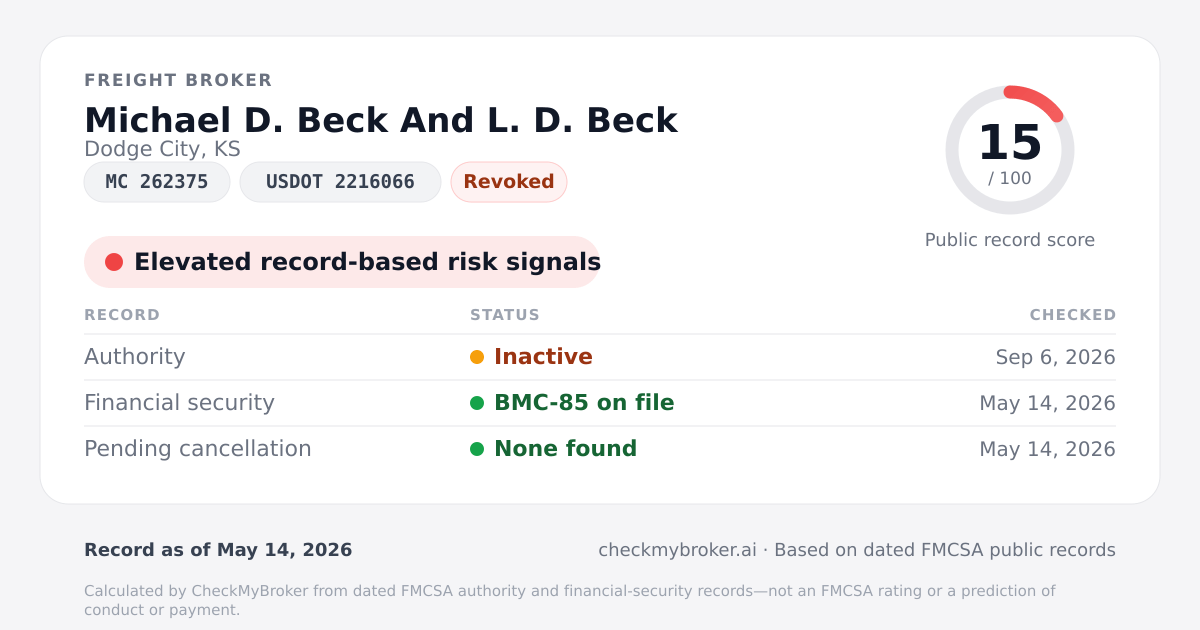
Task: Click the green dot beside BMC-85 on file
Action: pyautogui.click(x=477, y=403)
